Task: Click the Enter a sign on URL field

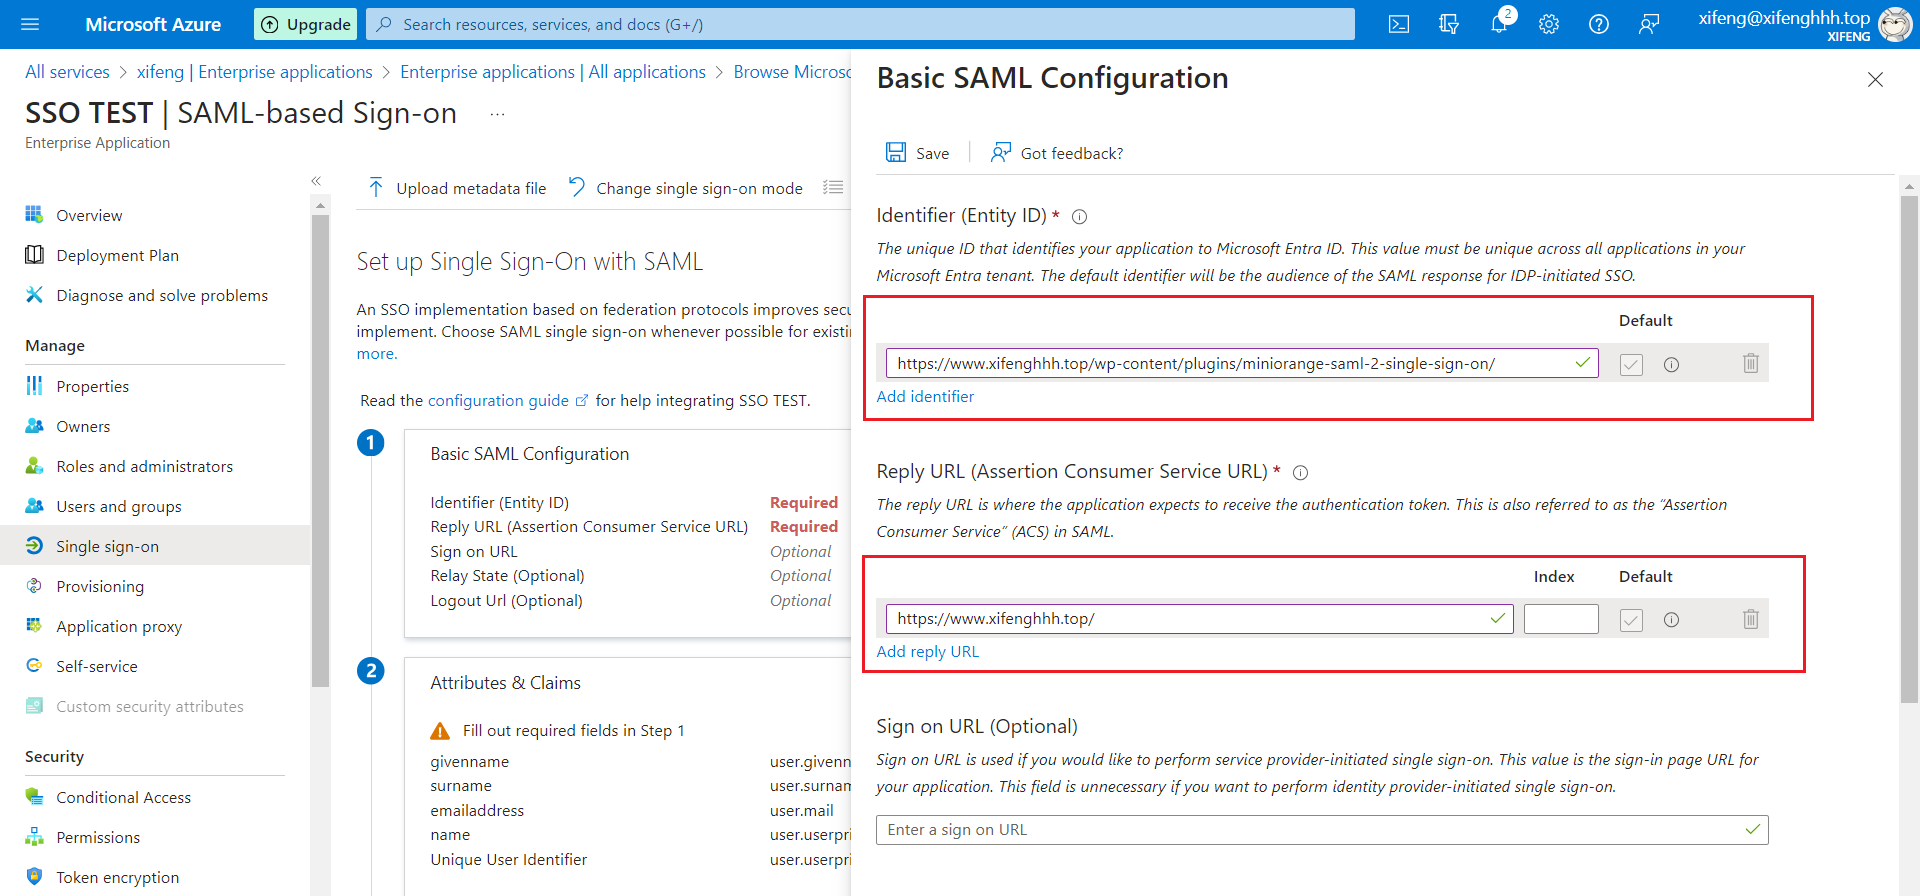Action: [1322, 830]
